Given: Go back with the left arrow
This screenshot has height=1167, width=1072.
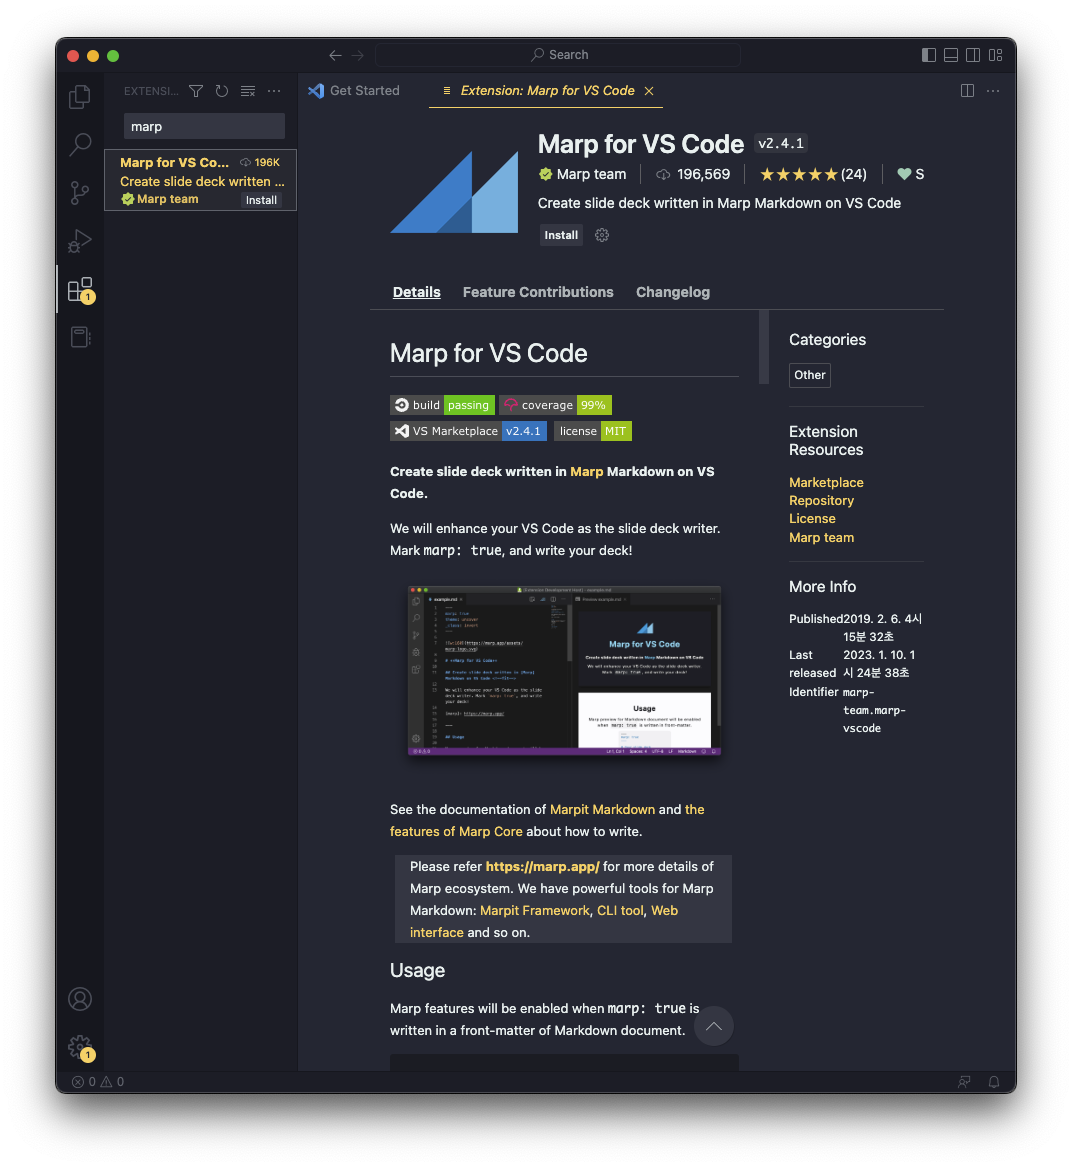Looking at the screenshot, I should click(x=335, y=55).
